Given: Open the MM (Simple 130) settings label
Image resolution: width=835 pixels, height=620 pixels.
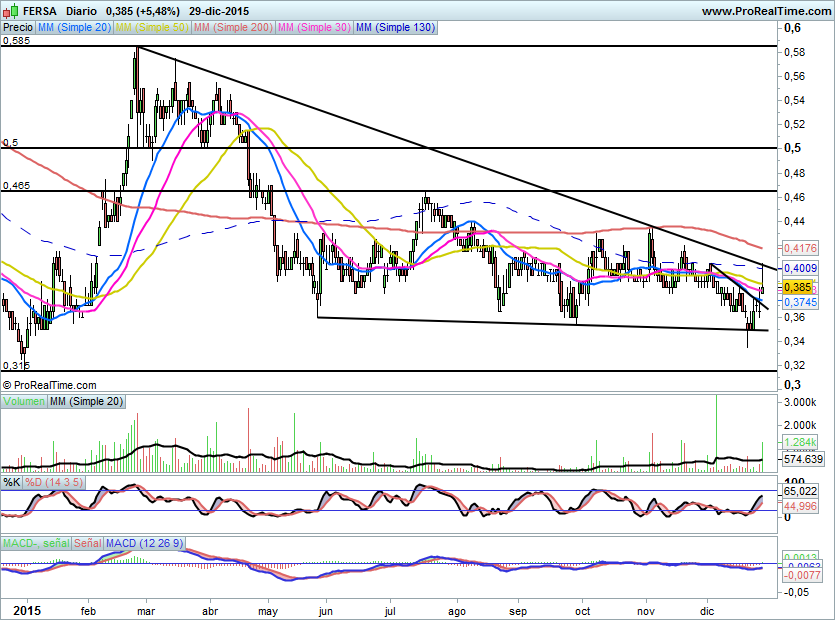Looking at the screenshot, I should coord(395,28).
